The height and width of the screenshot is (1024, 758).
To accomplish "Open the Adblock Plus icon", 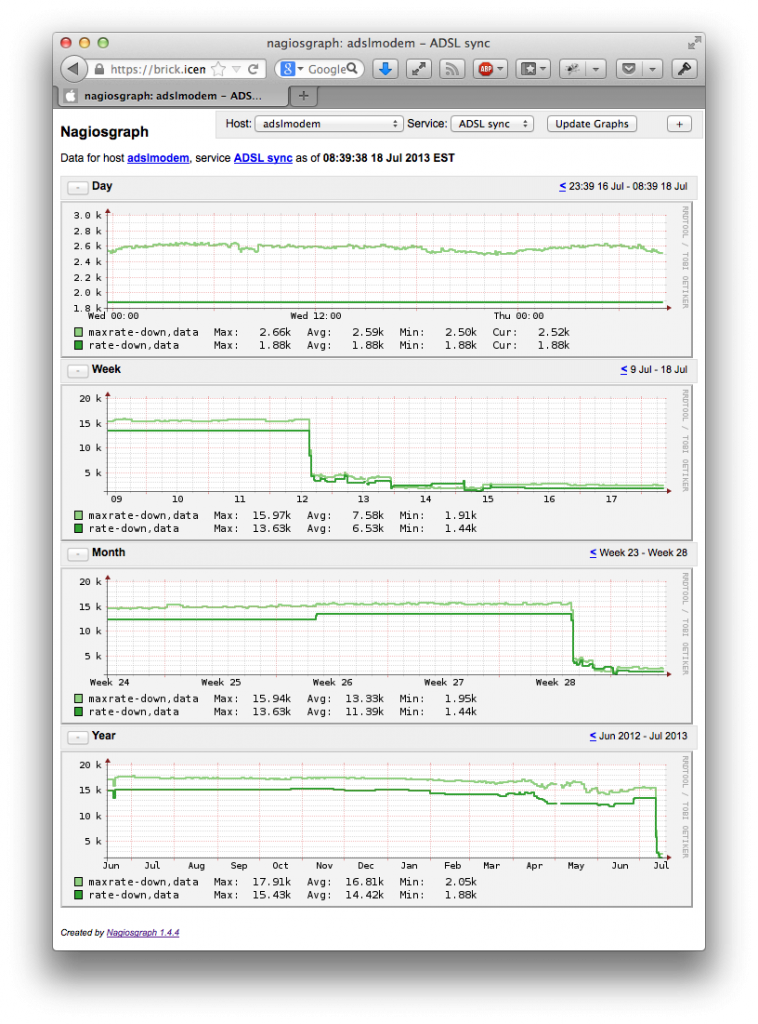I will point(487,69).
